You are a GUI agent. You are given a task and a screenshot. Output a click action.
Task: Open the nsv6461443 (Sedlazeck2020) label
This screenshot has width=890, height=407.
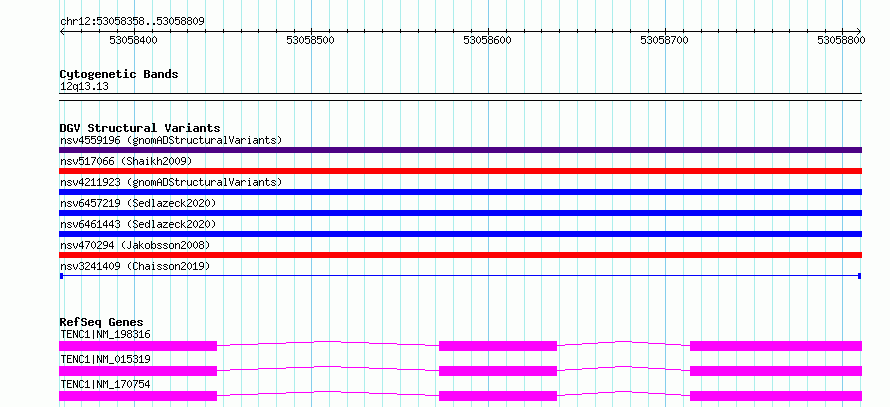[x=138, y=224]
